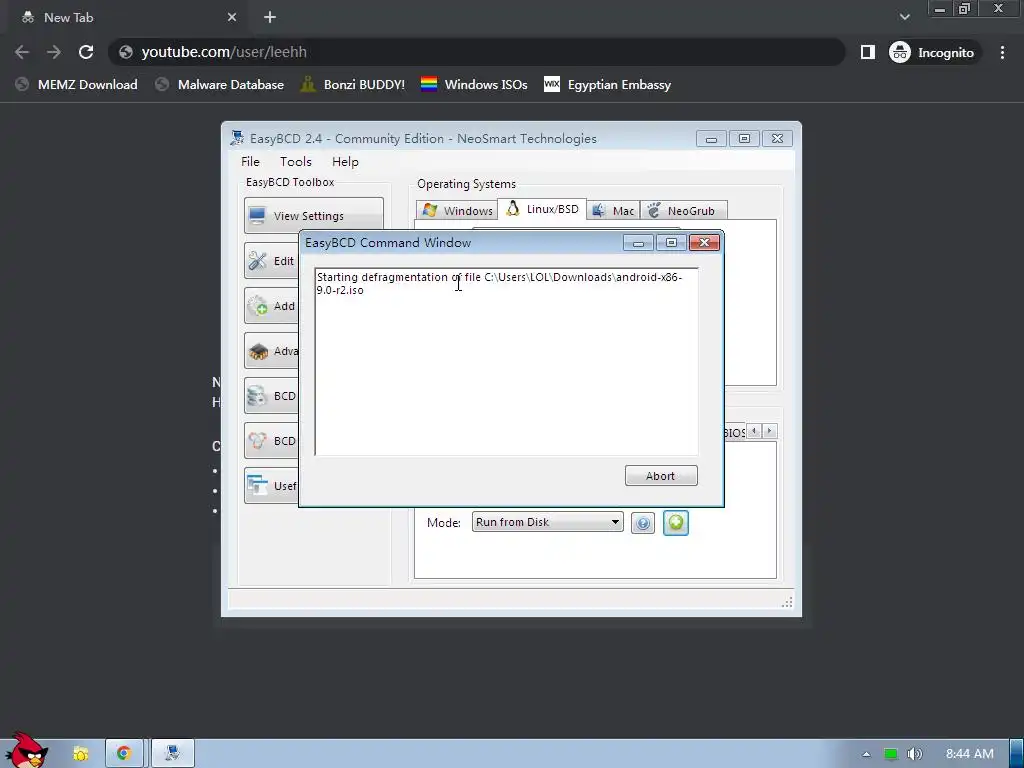The height and width of the screenshot is (768, 1024).
Task: Open a new Chrome tab
Action: [270, 18]
